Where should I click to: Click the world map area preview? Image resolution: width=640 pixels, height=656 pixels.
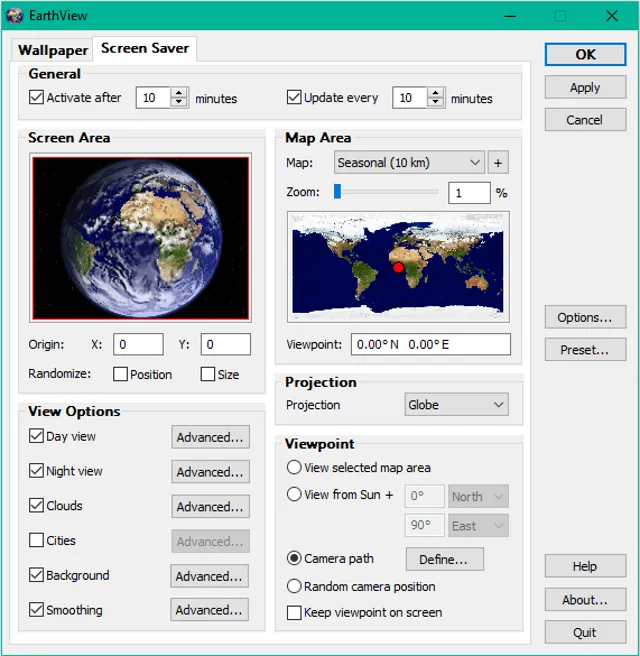coord(398,266)
